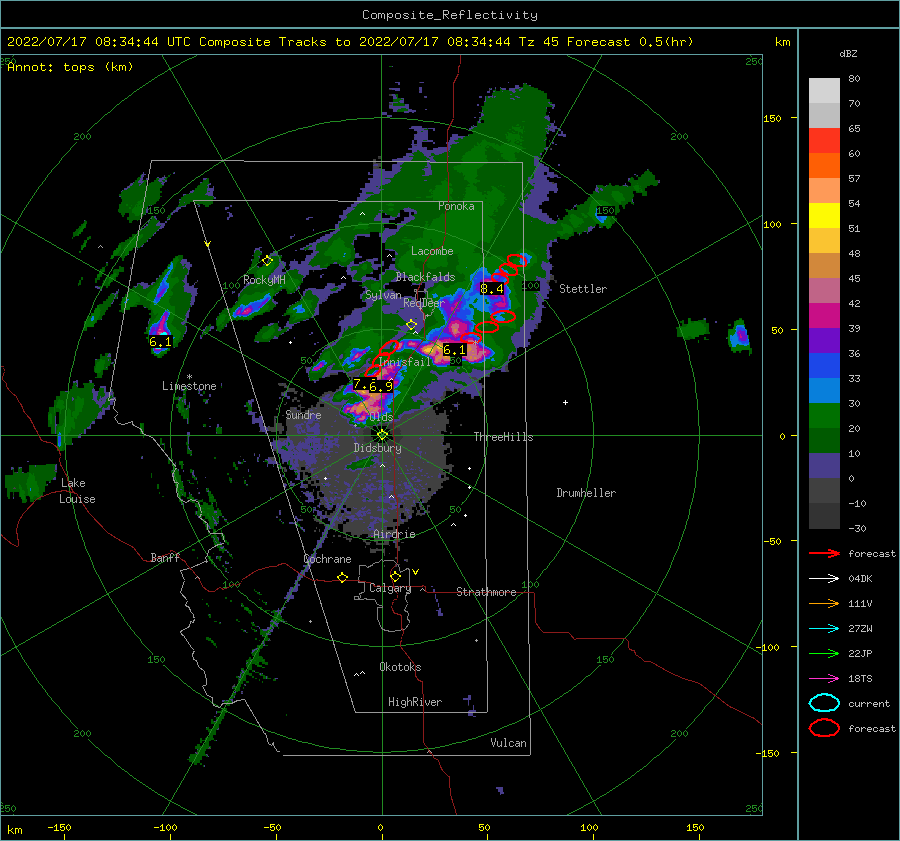Click the 6.1 storm label west of Limestone

(160, 342)
